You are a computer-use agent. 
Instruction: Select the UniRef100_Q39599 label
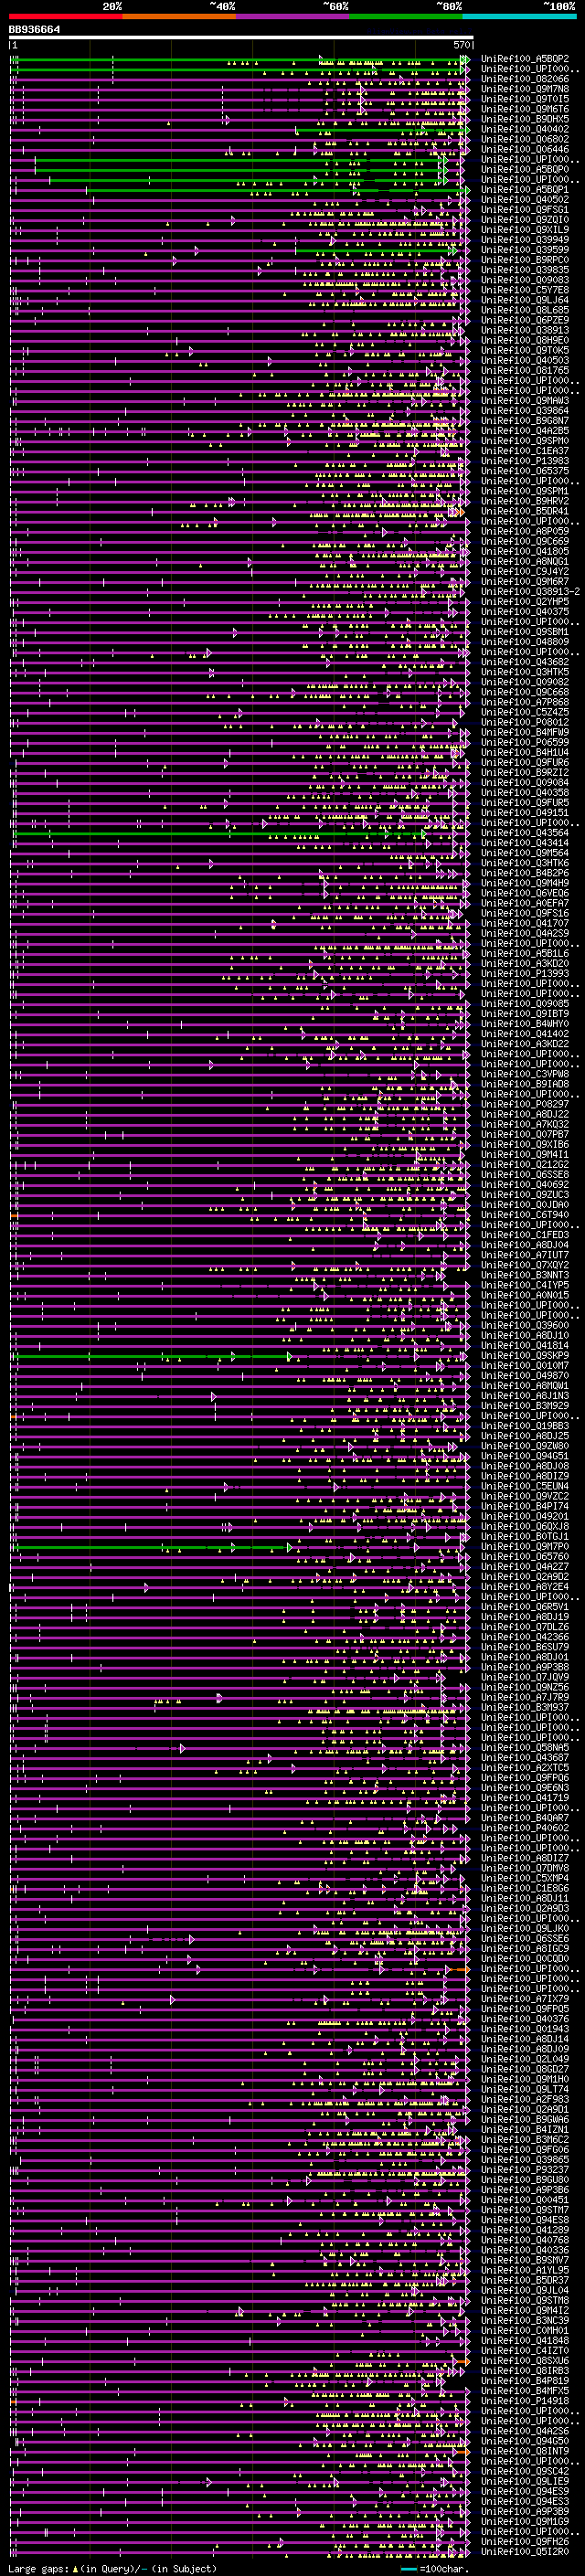click(x=525, y=250)
